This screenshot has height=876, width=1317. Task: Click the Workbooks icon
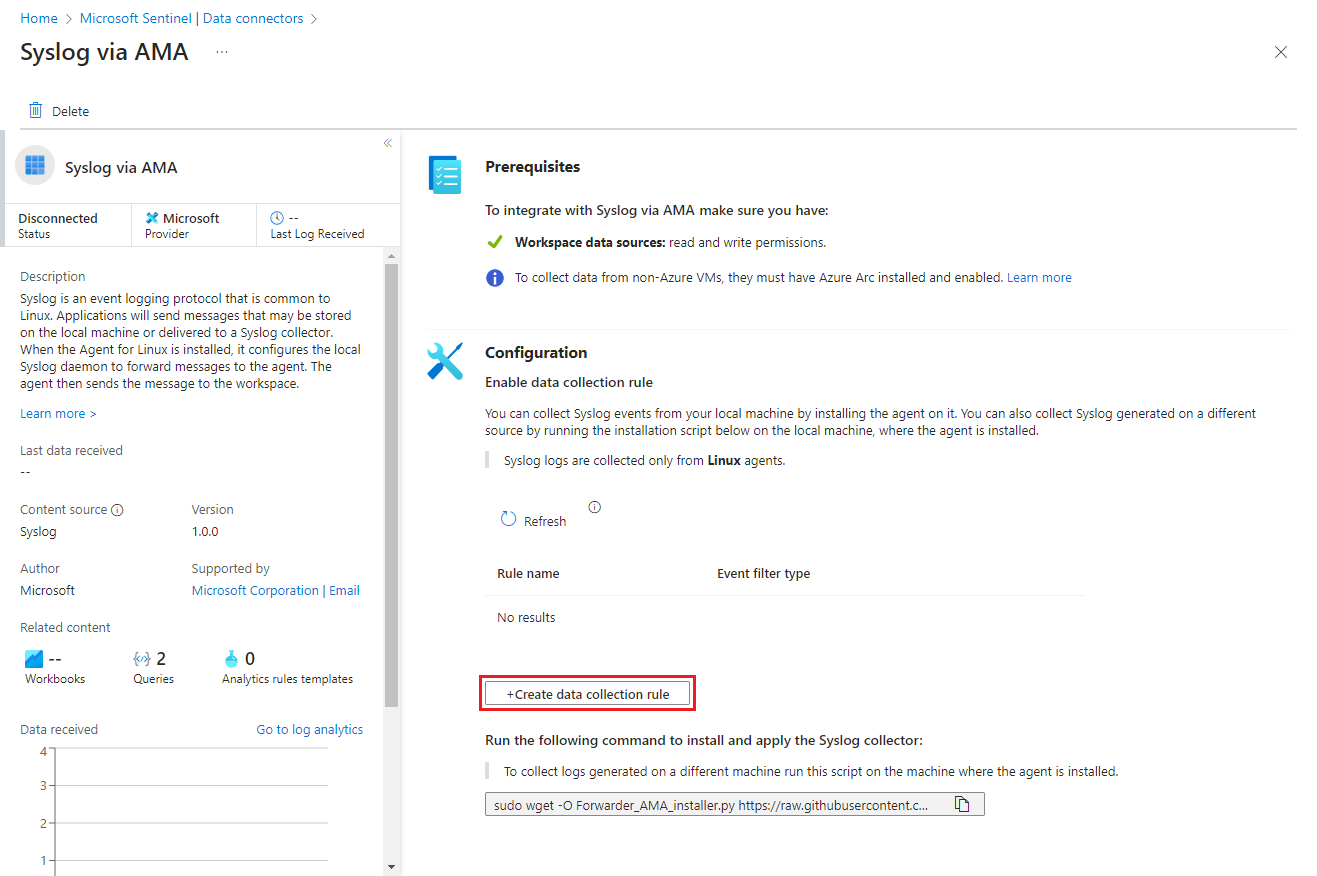point(34,659)
